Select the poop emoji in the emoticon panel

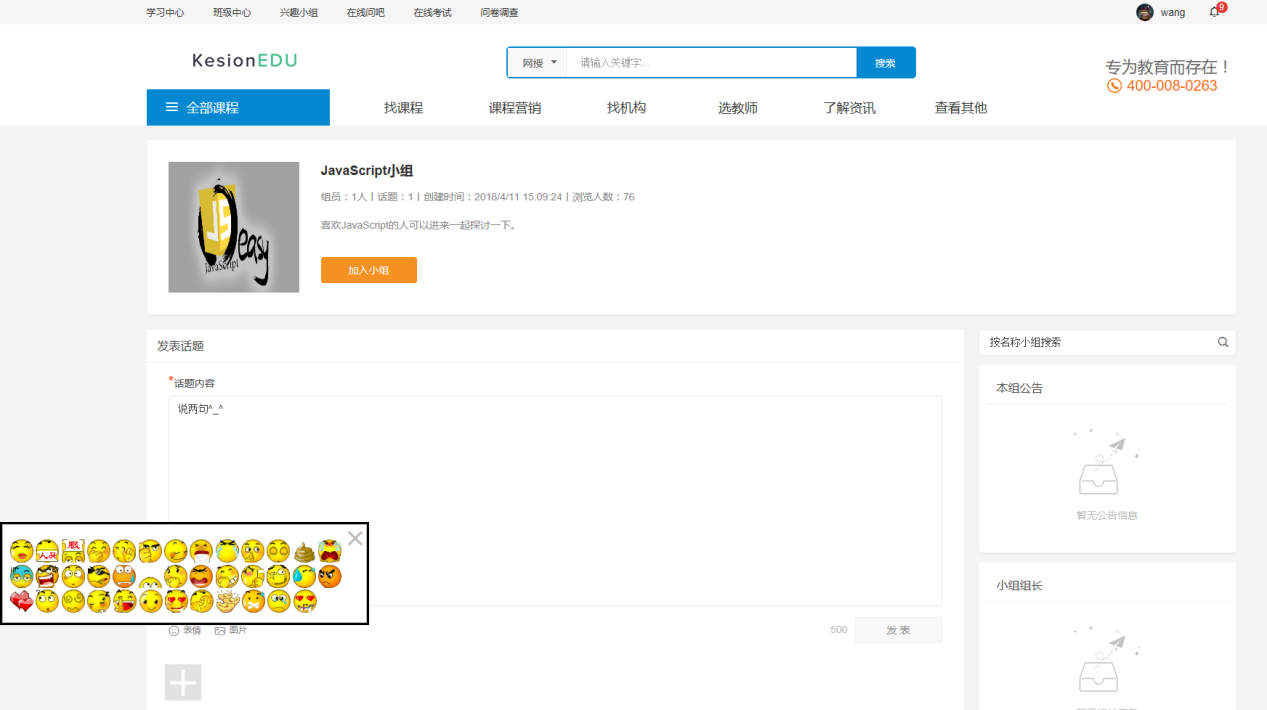tap(304, 552)
